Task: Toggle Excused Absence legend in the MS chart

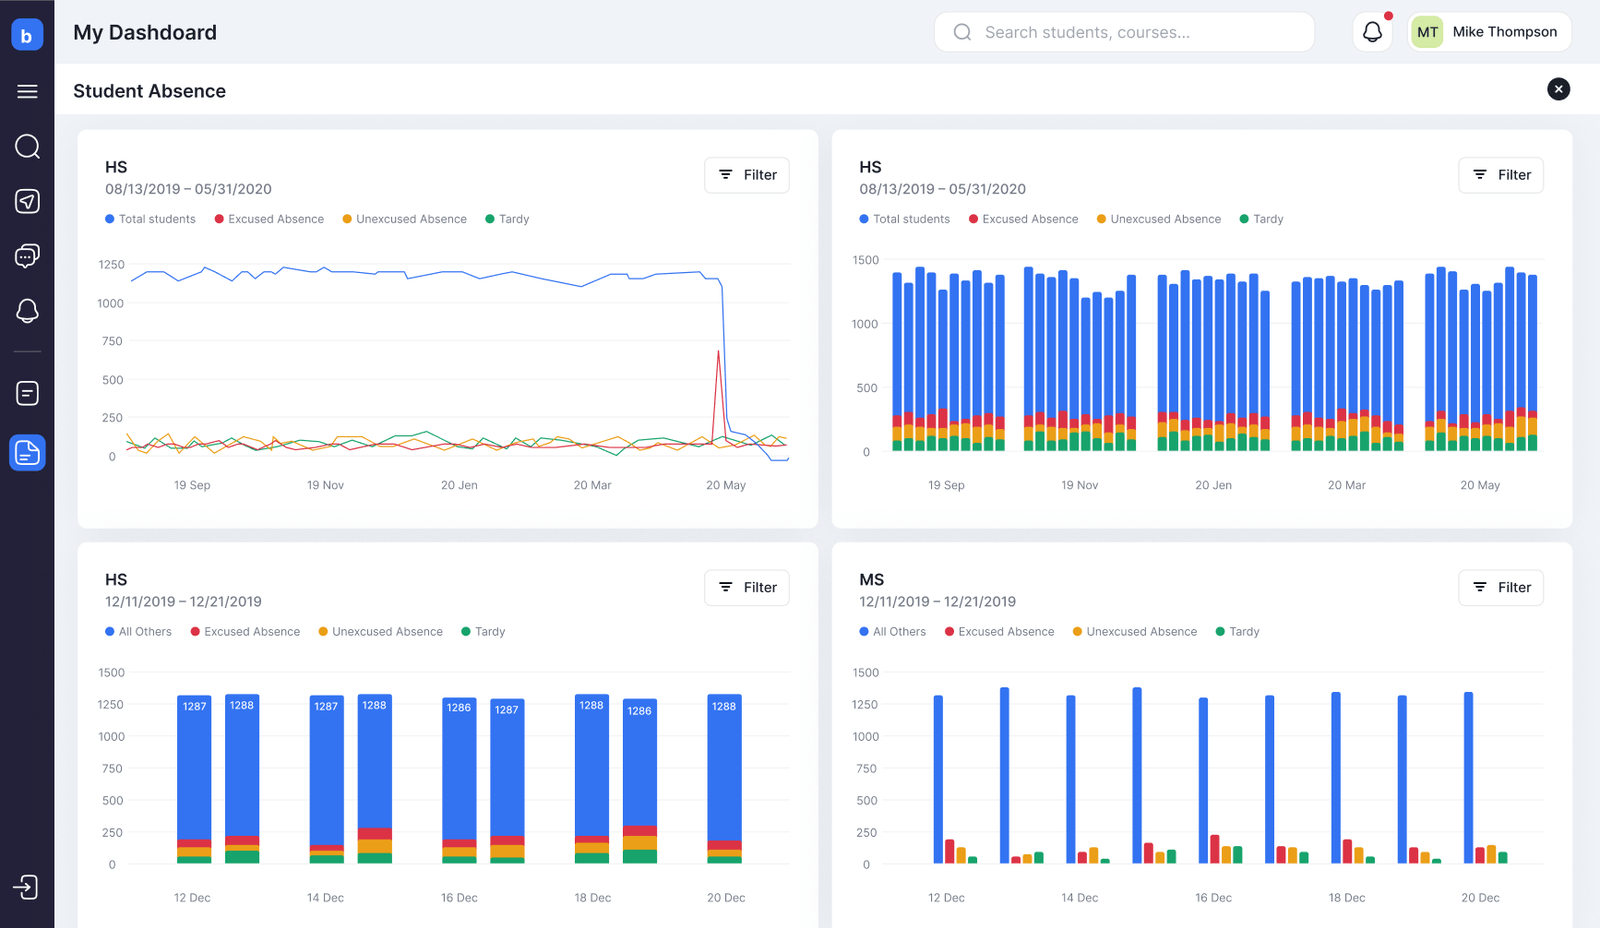Action: (x=999, y=632)
